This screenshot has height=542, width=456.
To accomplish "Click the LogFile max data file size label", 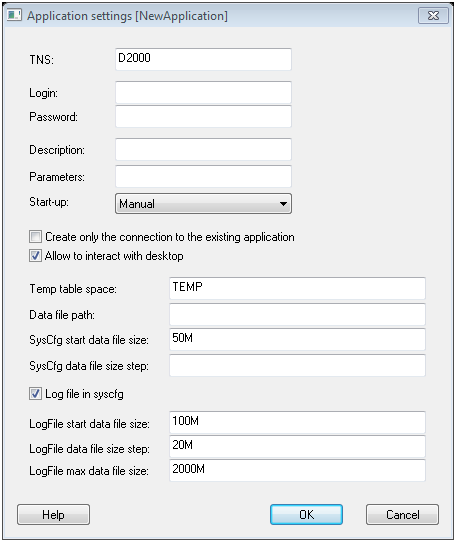I will 89,471.
